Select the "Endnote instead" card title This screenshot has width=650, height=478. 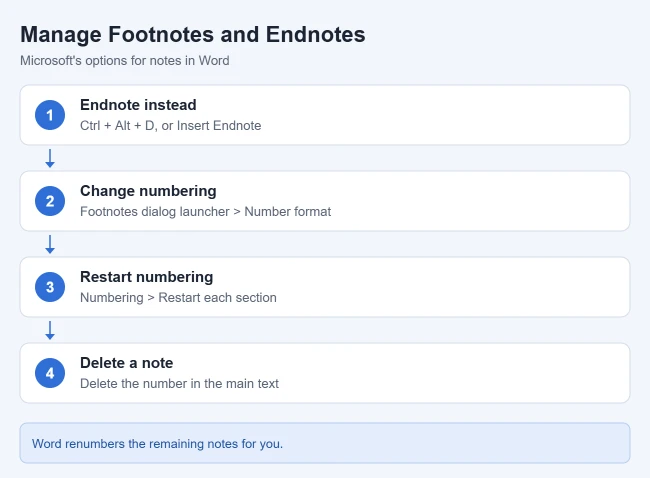point(138,105)
